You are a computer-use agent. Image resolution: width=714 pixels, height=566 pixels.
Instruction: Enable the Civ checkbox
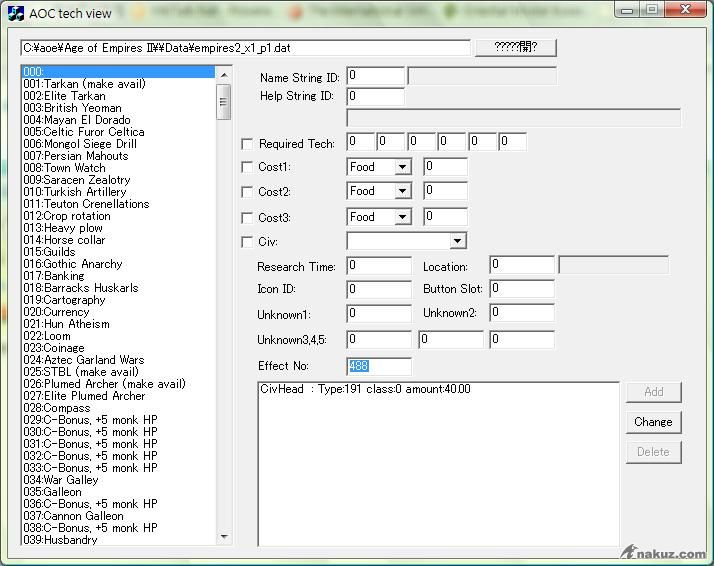[247, 242]
